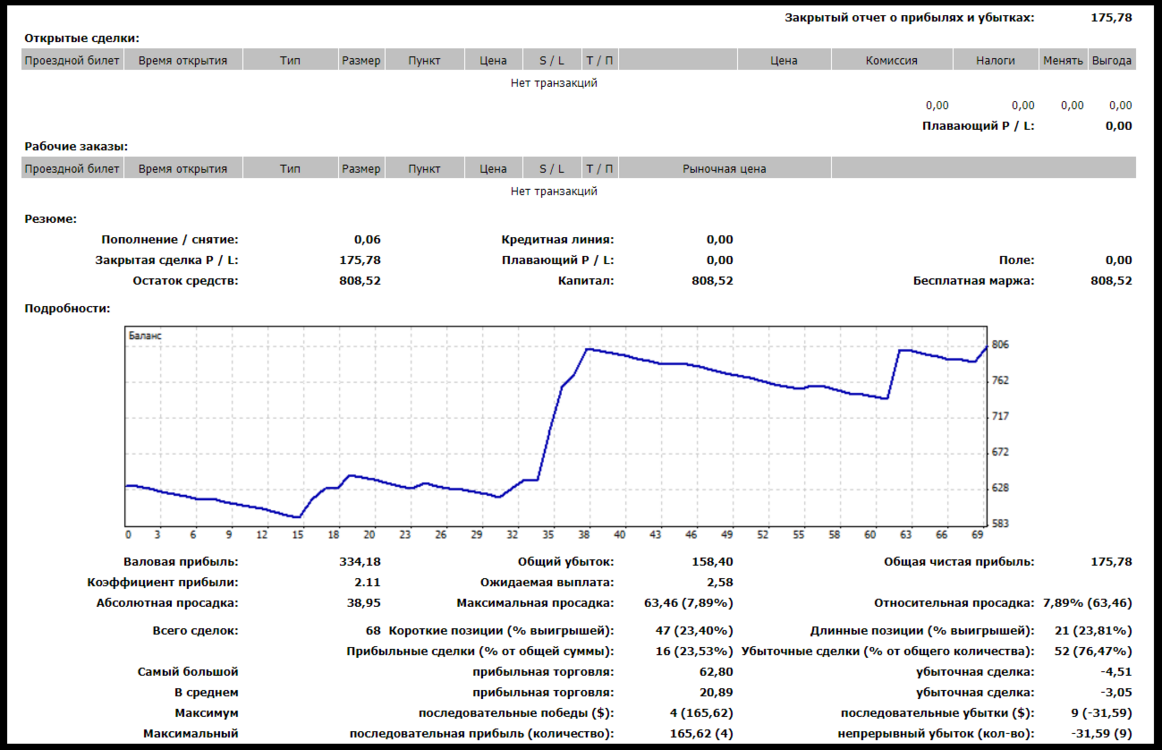Click long positions value 21 (23,81%)
1162x750 pixels.
pos(1093,631)
